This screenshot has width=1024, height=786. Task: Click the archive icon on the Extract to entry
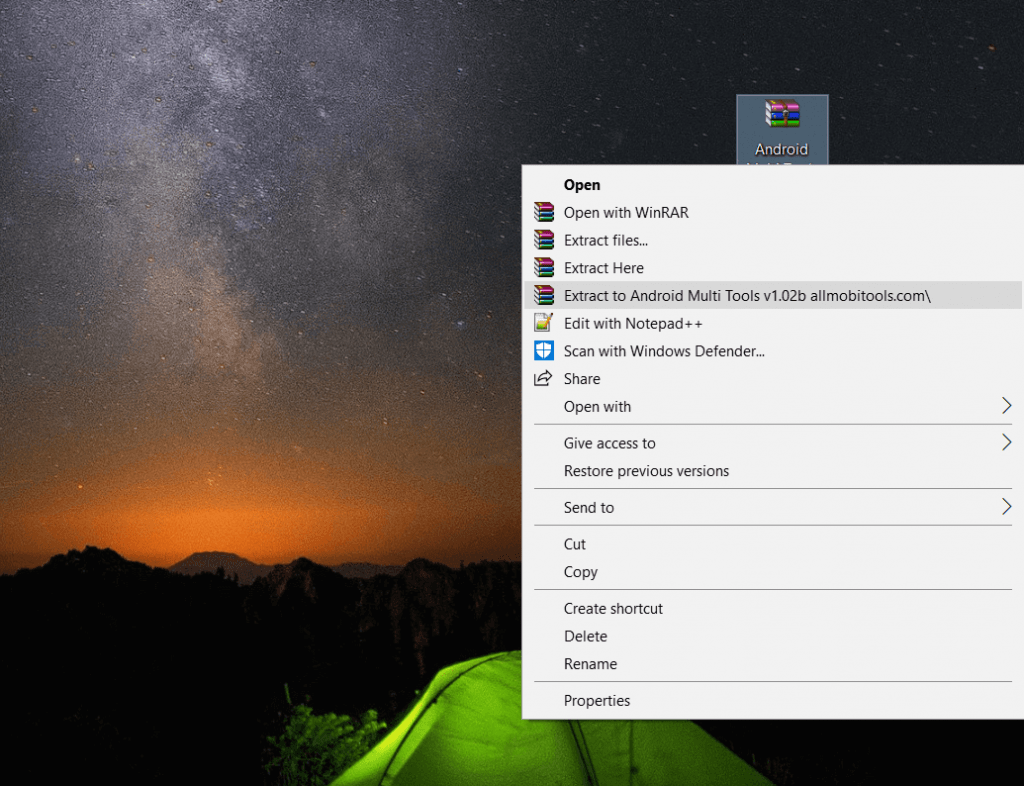pyautogui.click(x=543, y=295)
